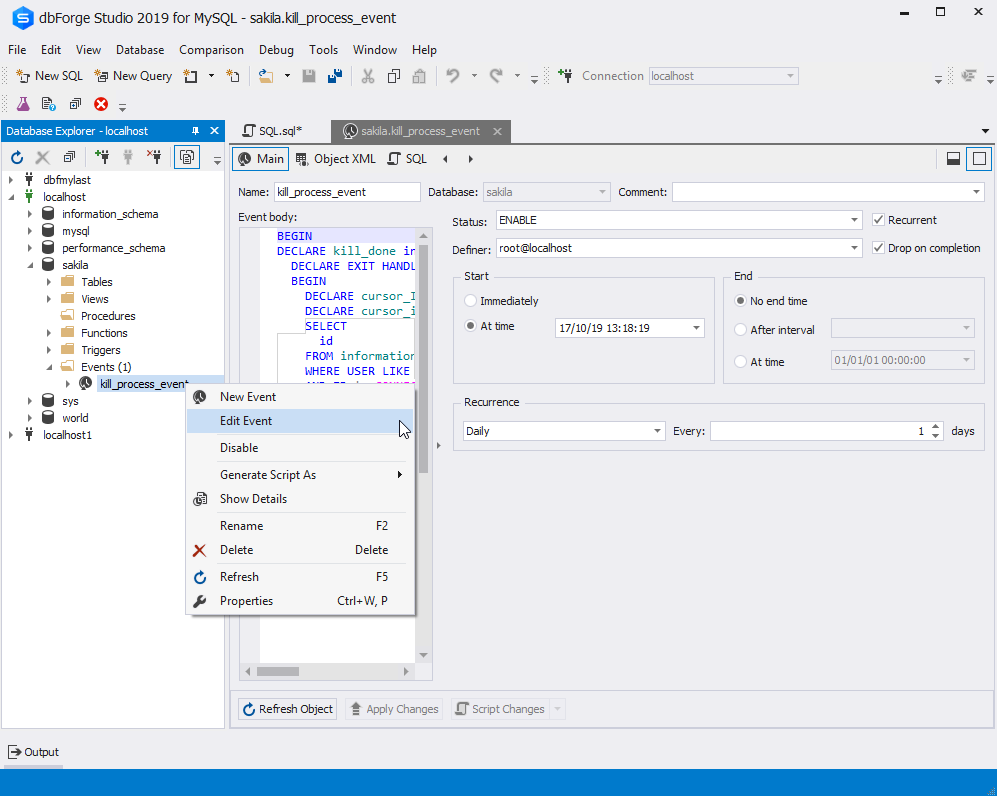Click the Redo arrow icon
997x796 pixels.
497,76
